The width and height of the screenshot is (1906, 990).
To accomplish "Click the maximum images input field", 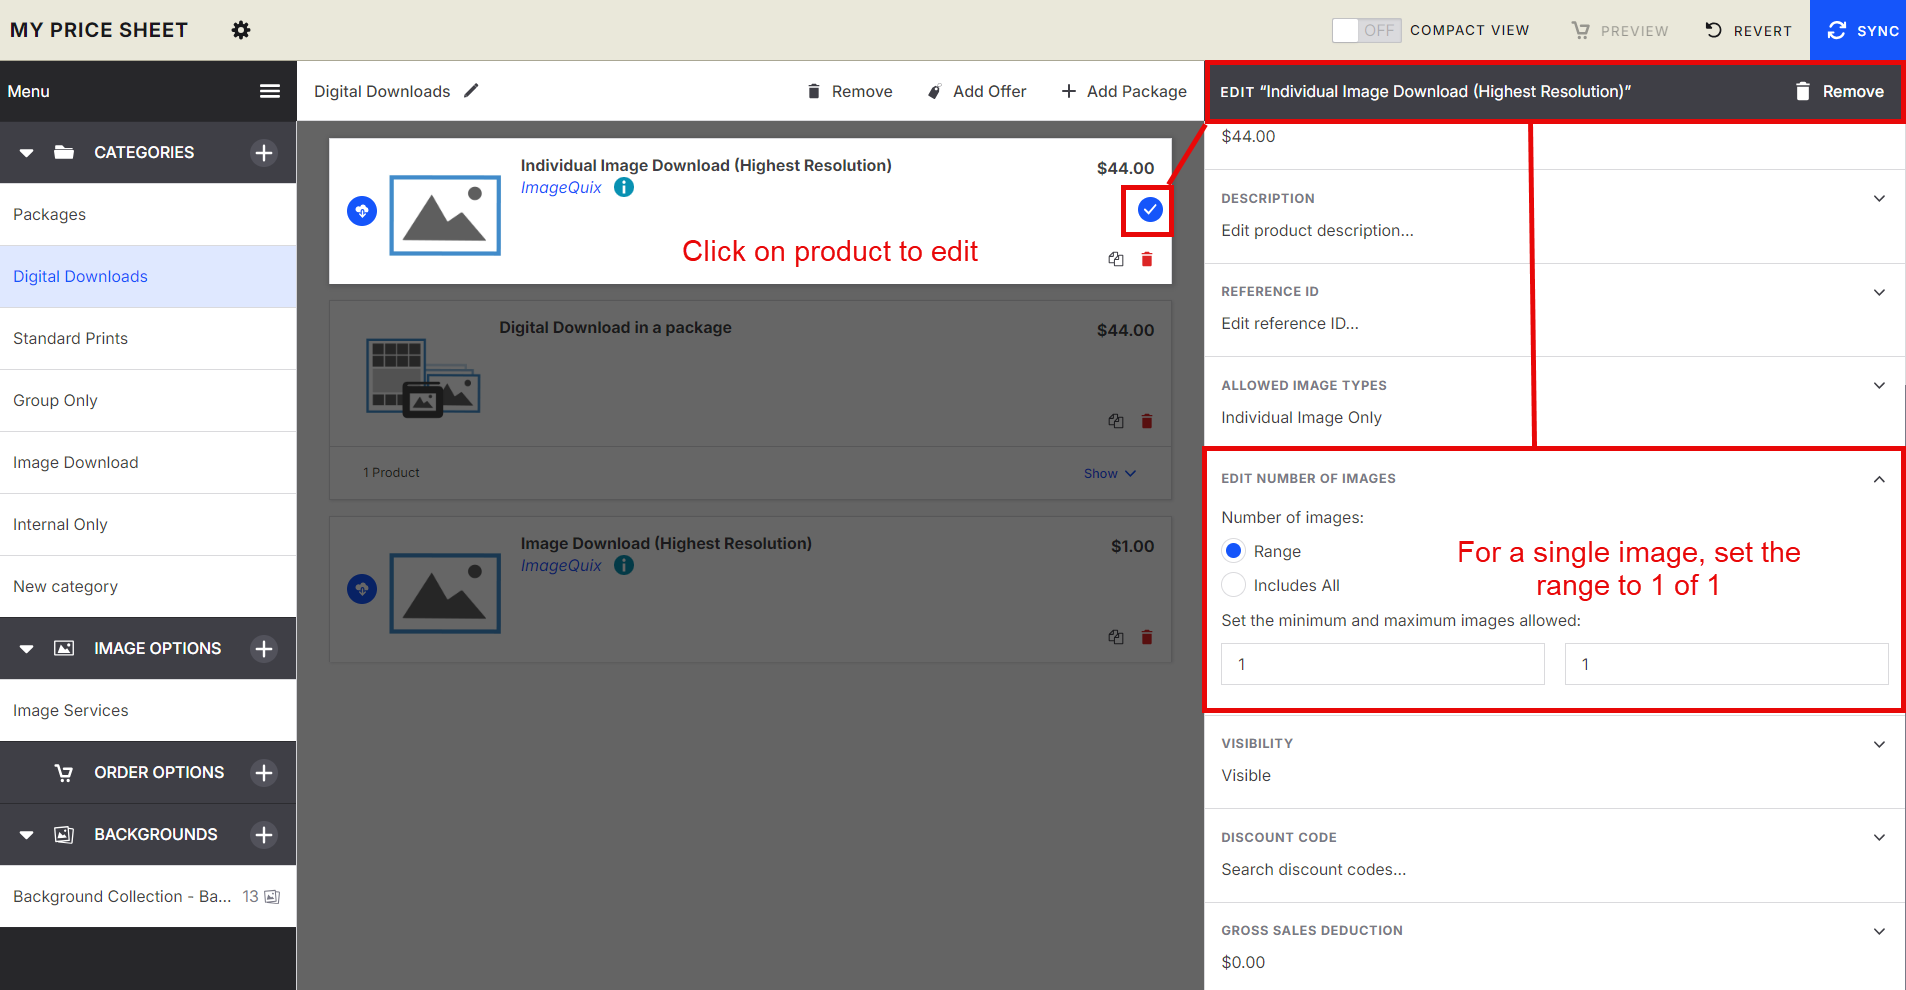I will point(1727,664).
